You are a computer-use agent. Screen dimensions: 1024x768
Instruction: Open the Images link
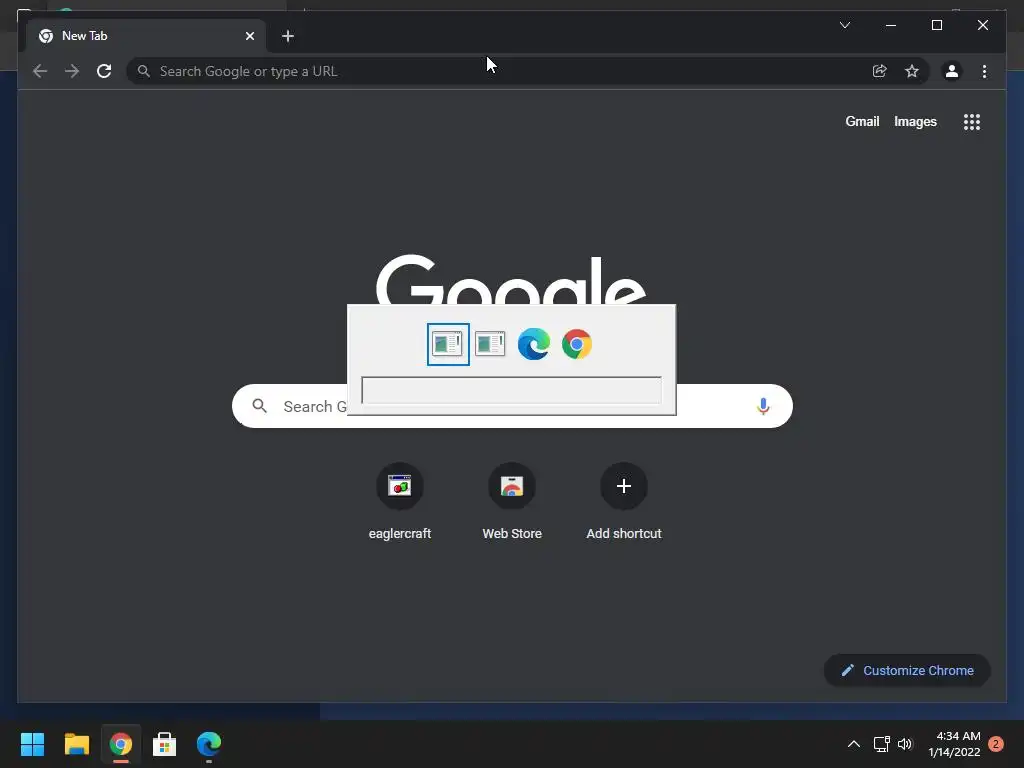[915, 121]
